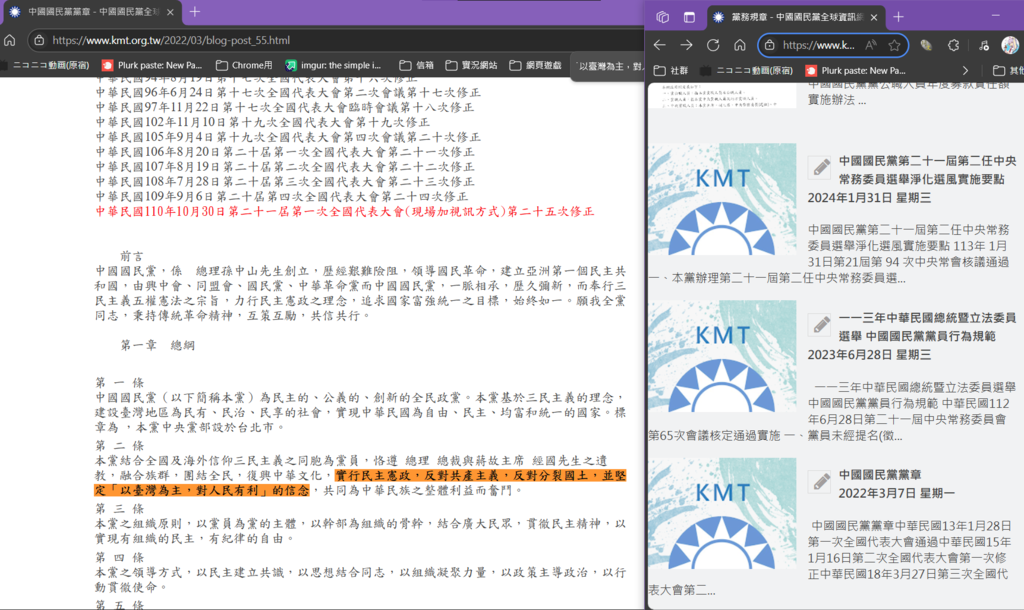Click KMT thumbnail beside 2022年3月7日 post
The height and width of the screenshot is (610, 1024).
(x=722, y=513)
